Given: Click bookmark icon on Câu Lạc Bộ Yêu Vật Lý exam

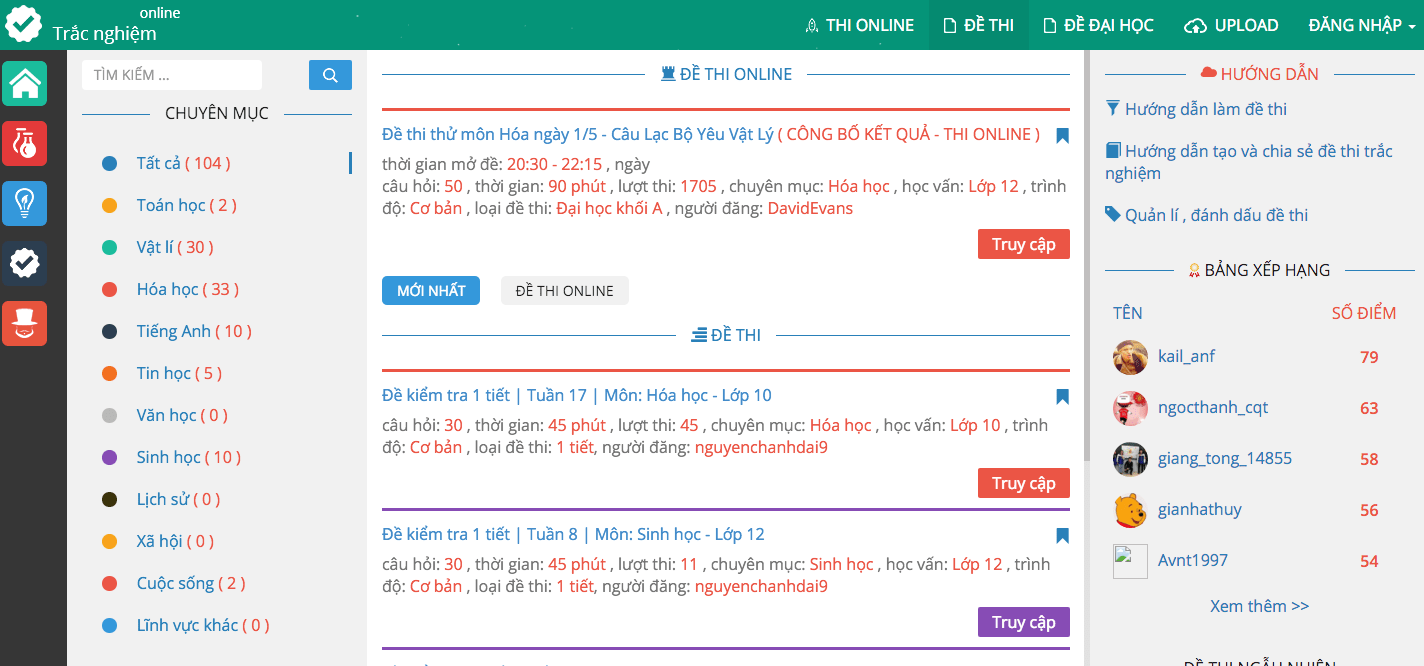Looking at the screenshot, I should 1062,136.
